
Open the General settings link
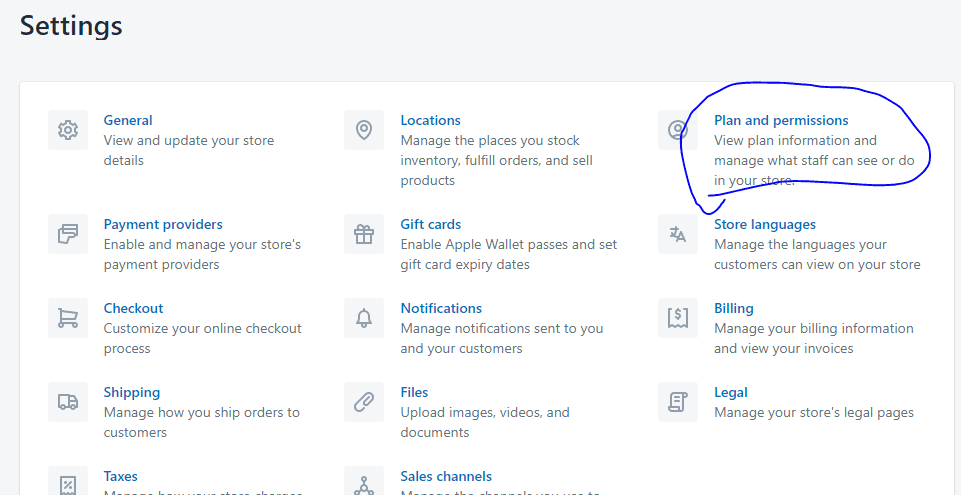pos(128,120)
